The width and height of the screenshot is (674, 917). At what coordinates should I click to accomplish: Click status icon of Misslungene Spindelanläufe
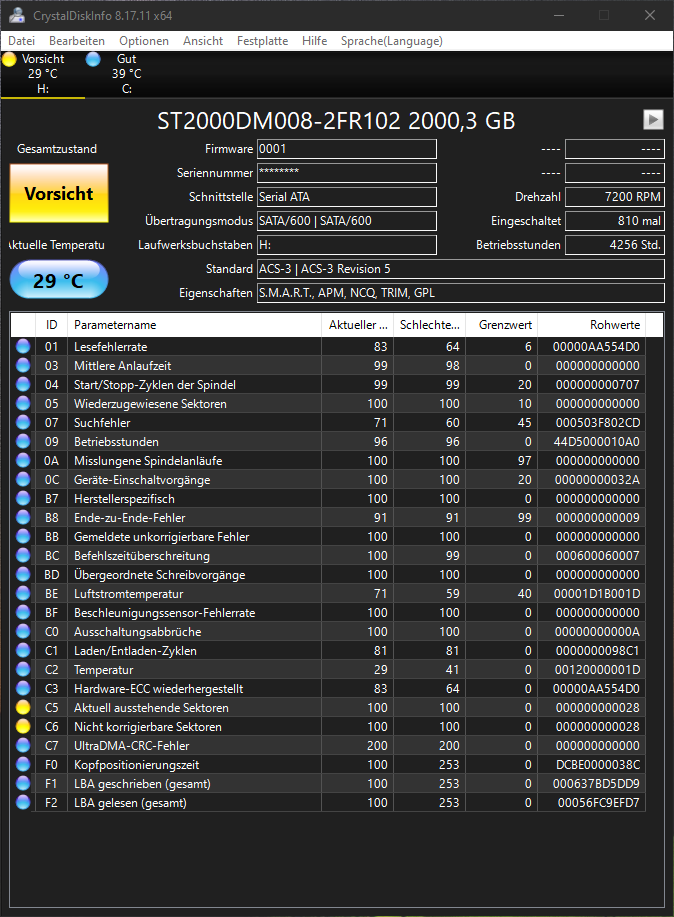(x=23, y=460)
